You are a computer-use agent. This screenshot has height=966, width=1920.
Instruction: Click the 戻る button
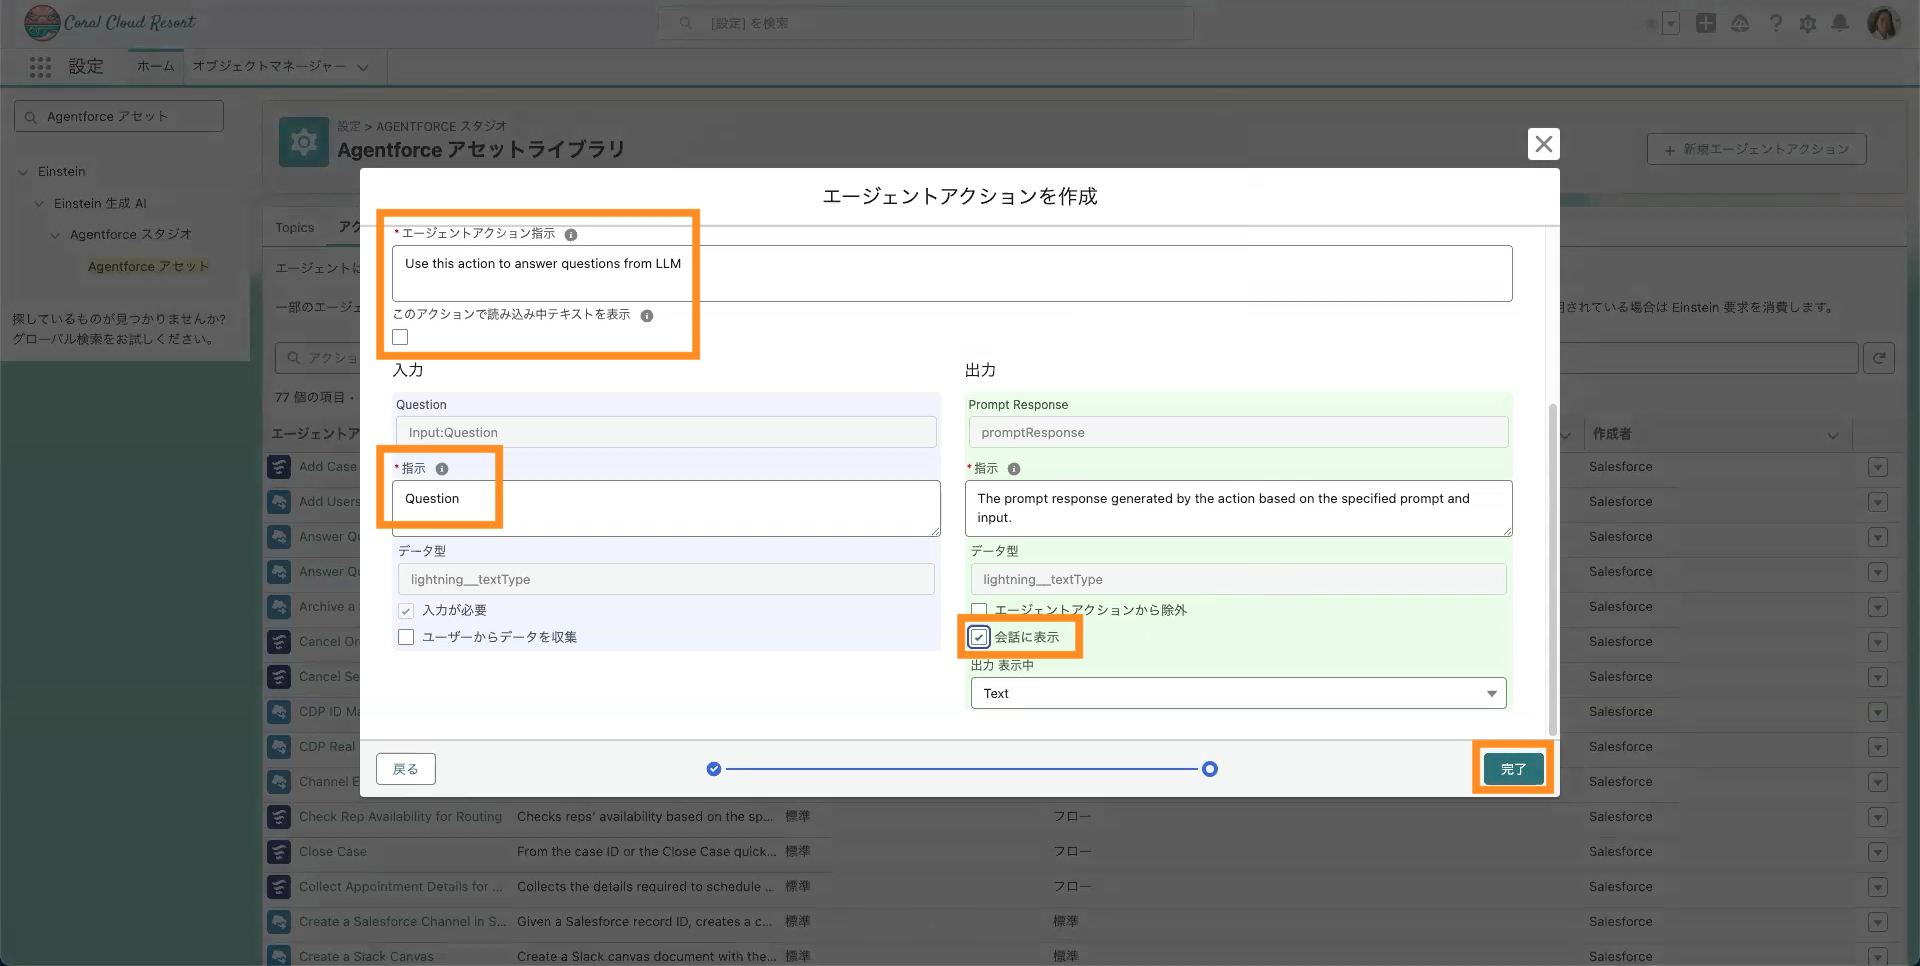pos(406,769)
